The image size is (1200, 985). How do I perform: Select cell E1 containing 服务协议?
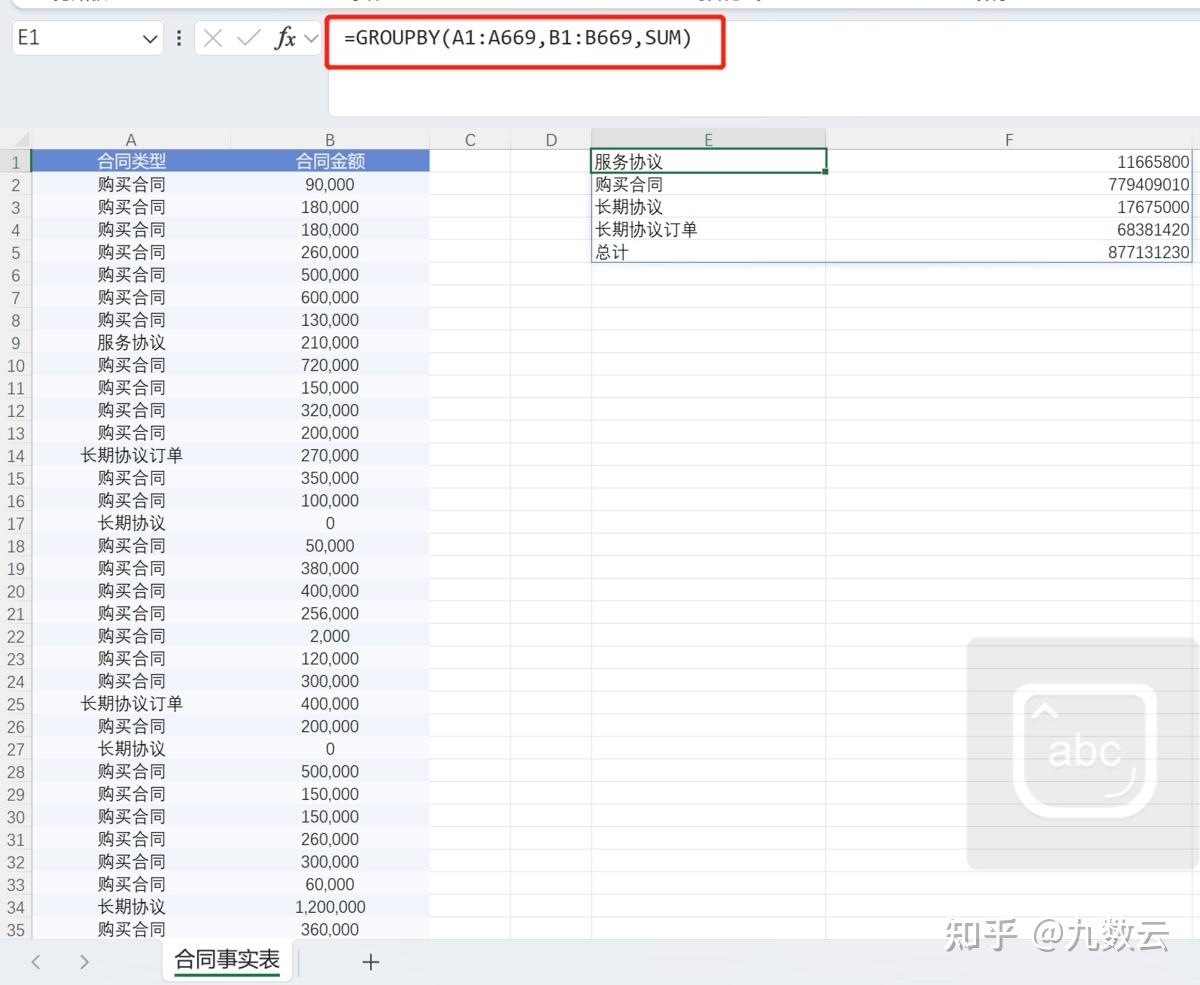coord(708,161)
